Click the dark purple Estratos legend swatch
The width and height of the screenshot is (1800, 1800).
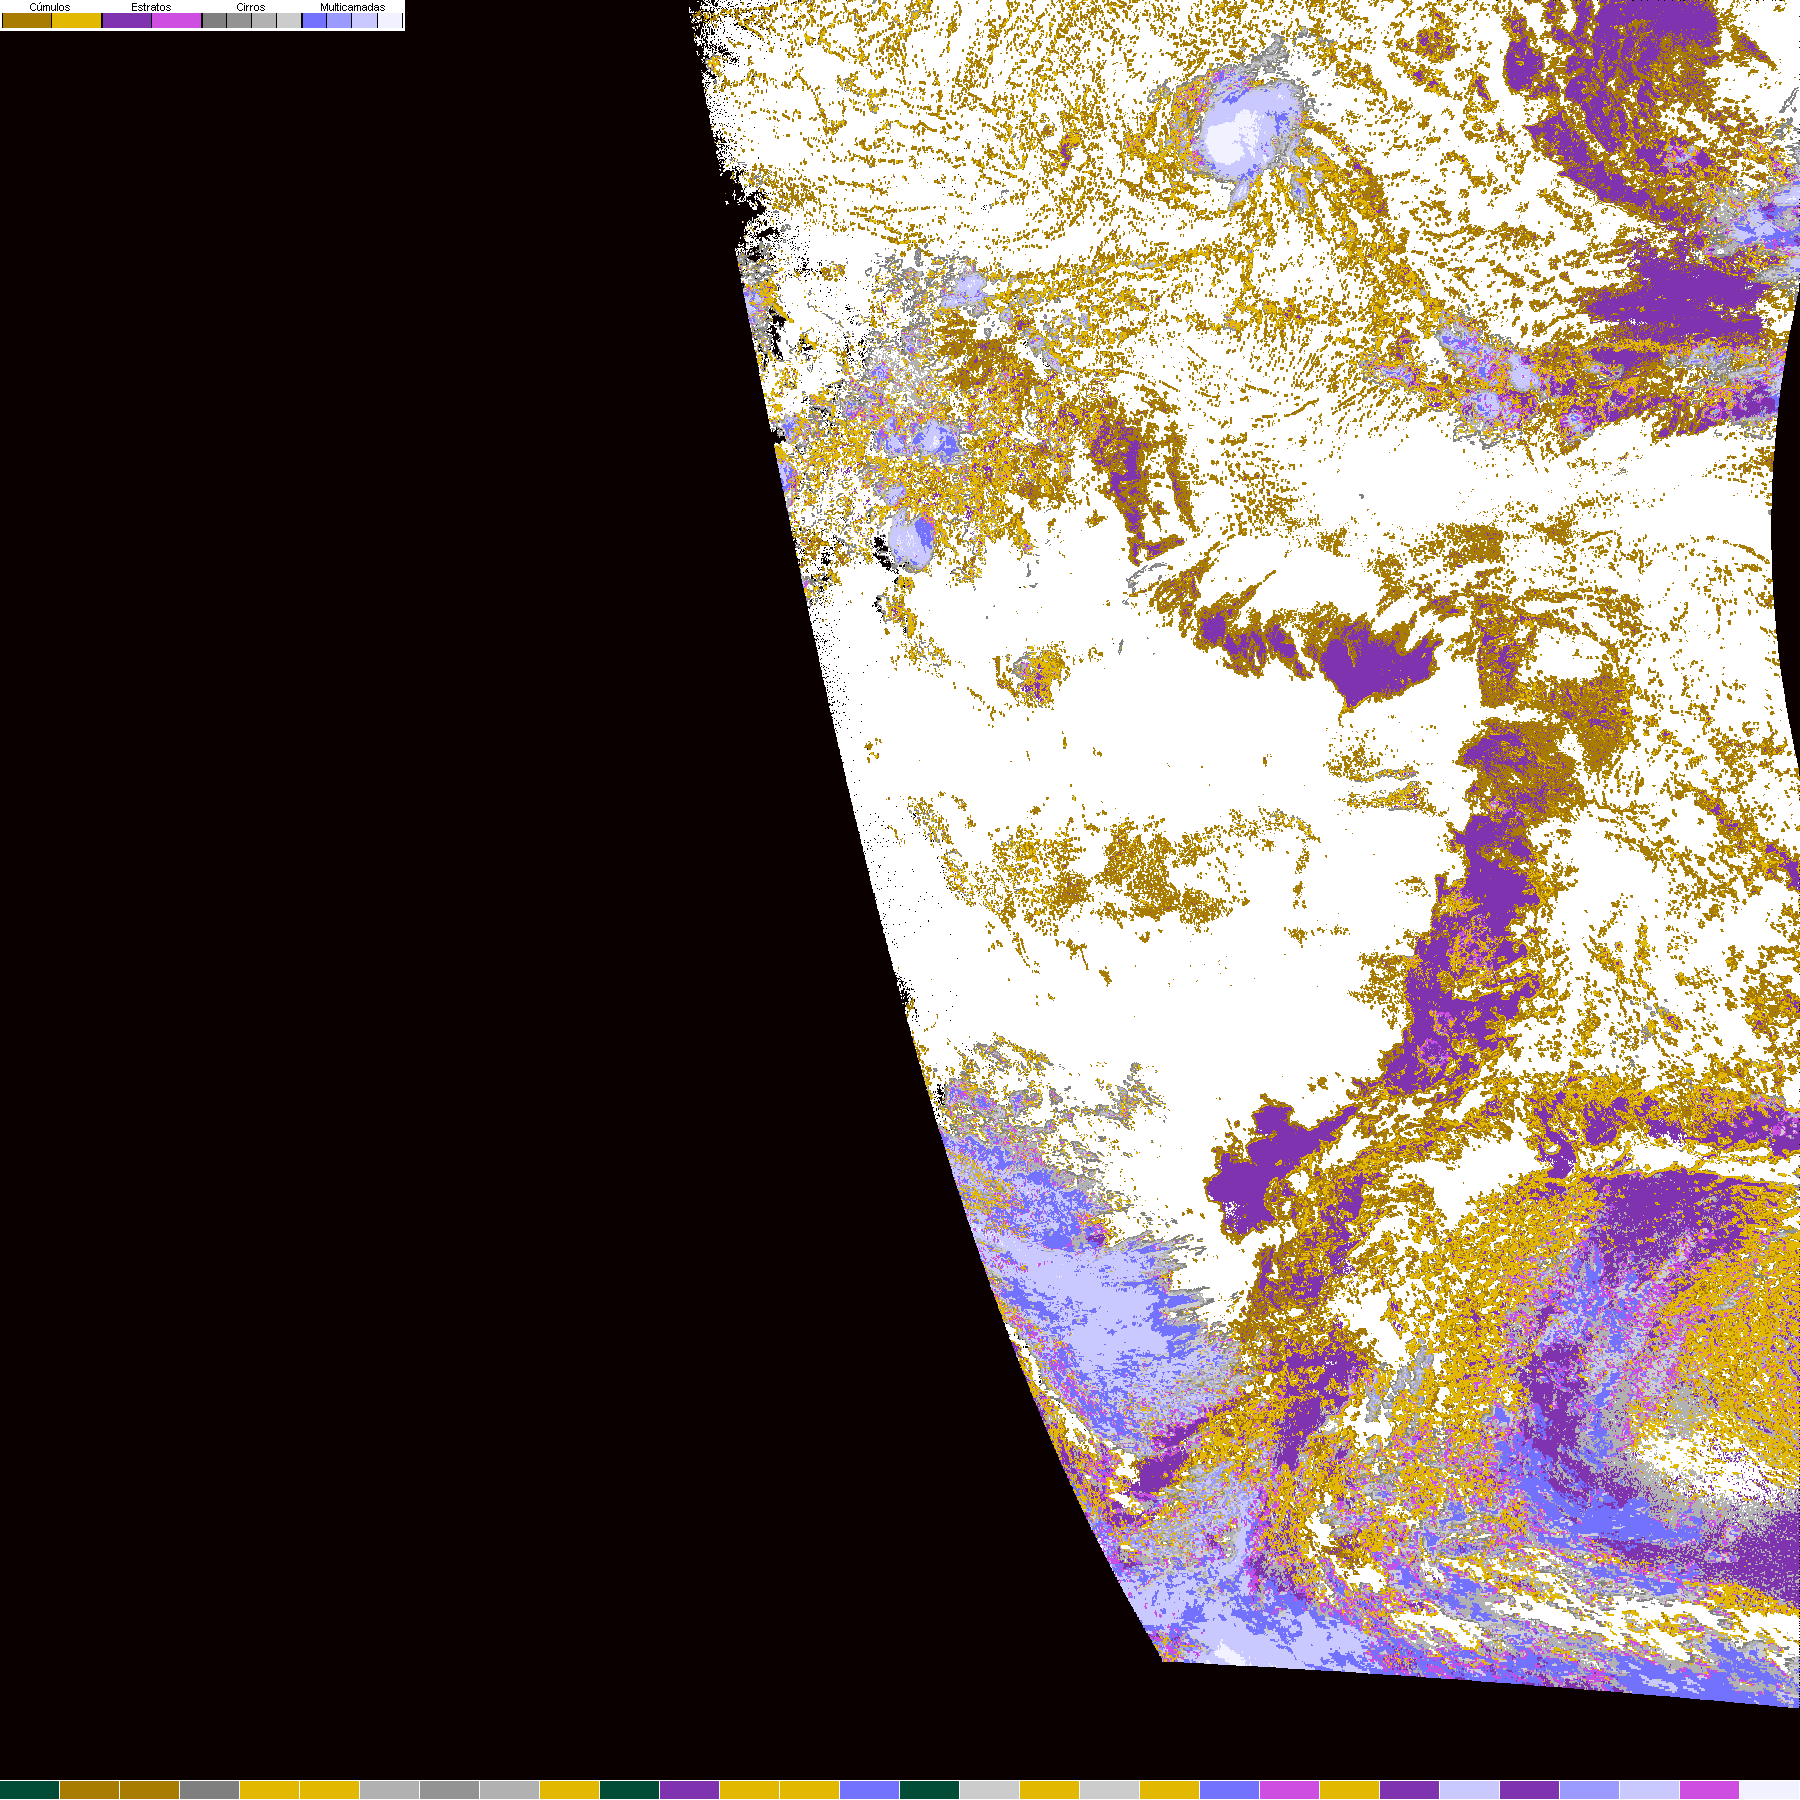tap(127, 20)
